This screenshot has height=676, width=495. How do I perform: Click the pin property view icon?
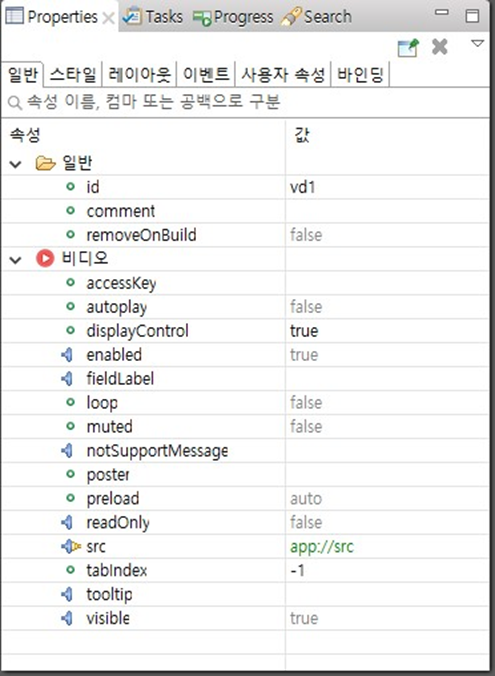coord(407,48)
